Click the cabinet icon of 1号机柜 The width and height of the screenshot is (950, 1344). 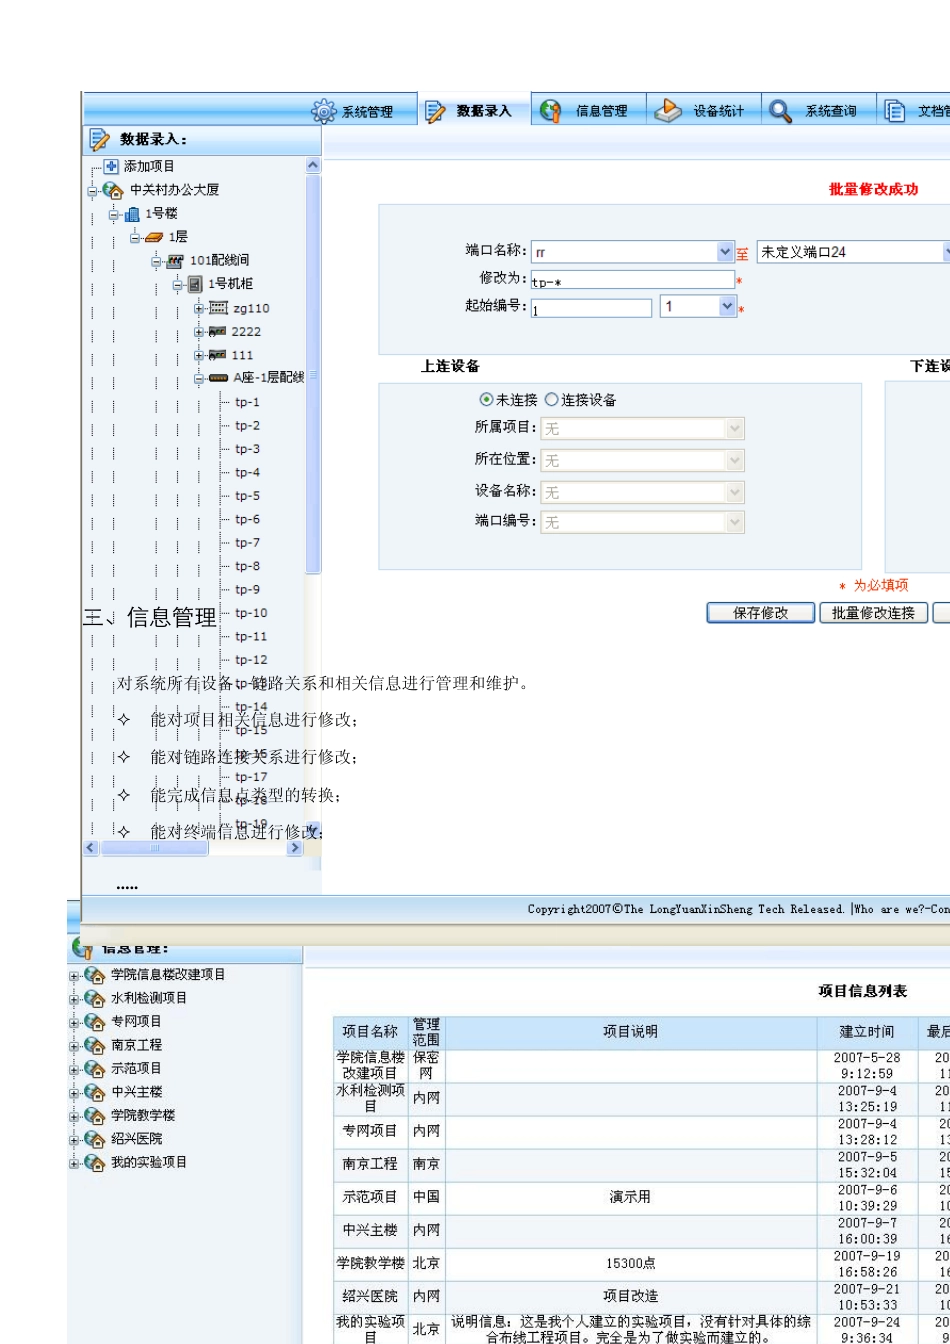[195, 284]
